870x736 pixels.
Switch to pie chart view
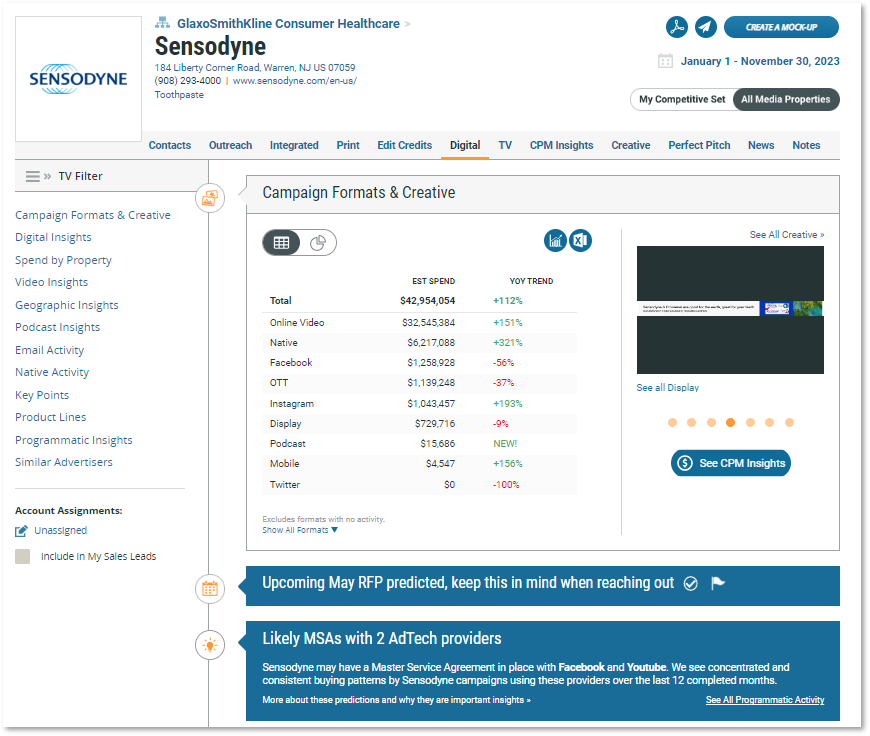pos(318,243)
